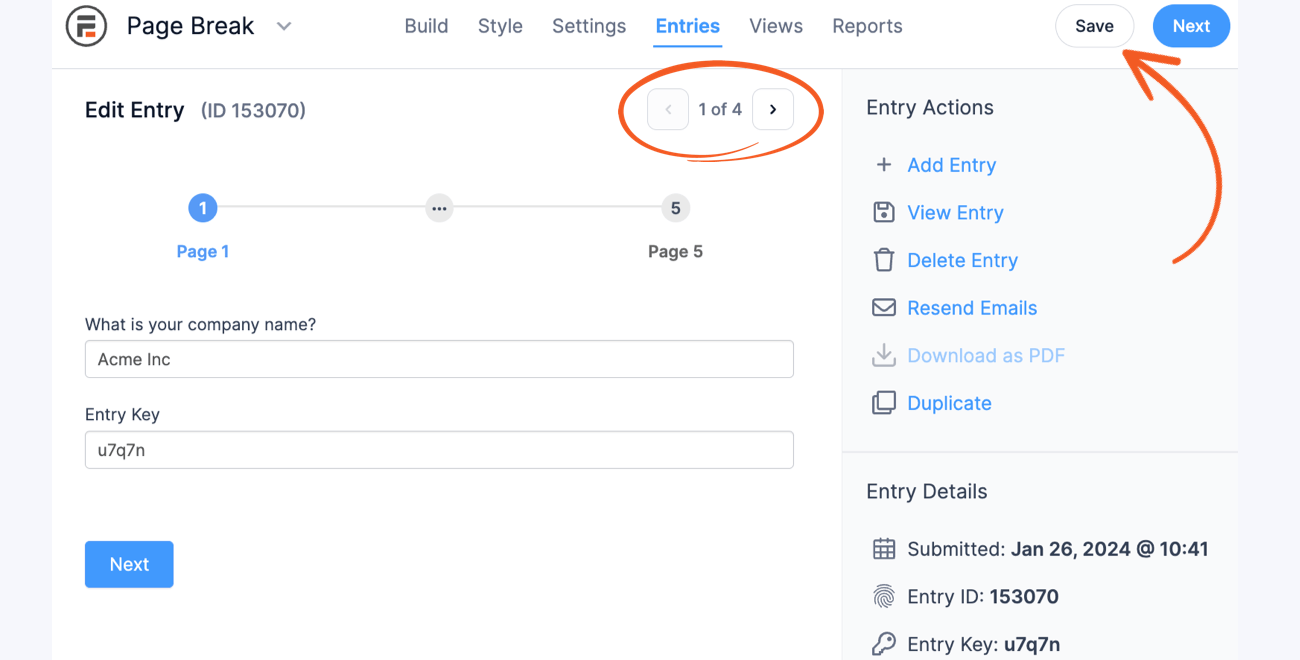Click the Save button
The height and width of the screenshot is (660, 1300).
1094,26
